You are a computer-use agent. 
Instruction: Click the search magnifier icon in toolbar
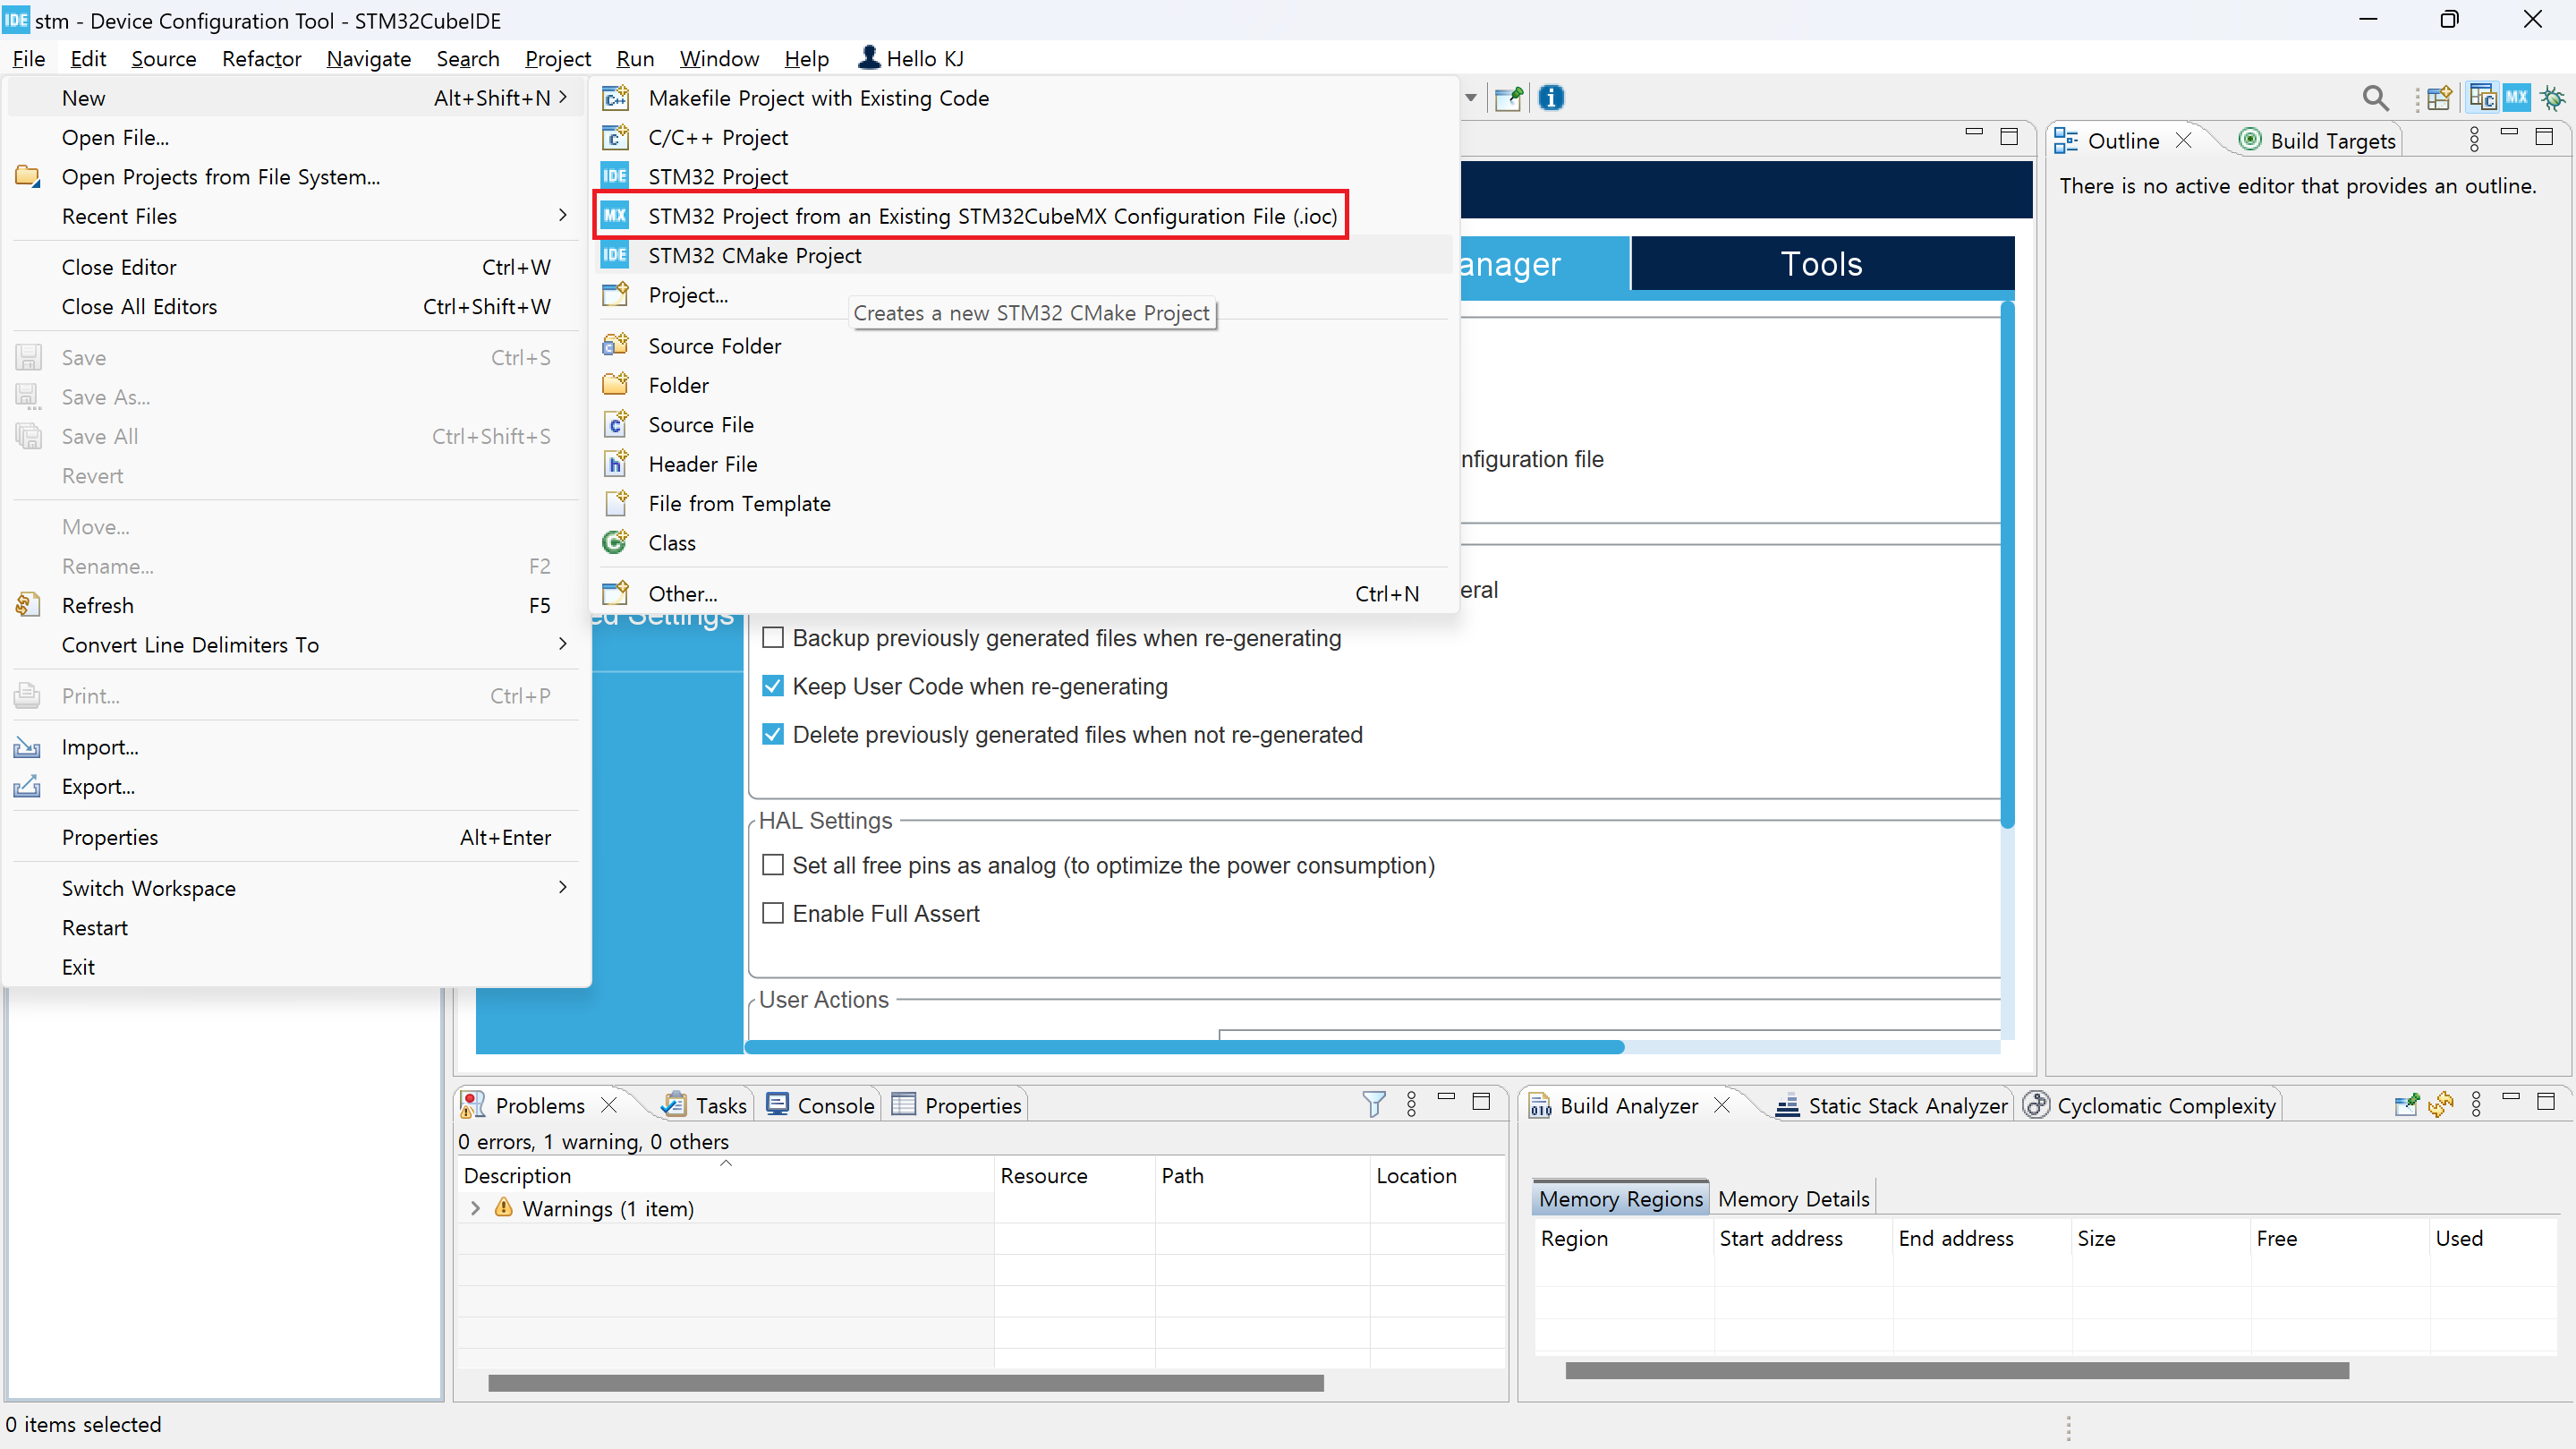click(2375, 98)
